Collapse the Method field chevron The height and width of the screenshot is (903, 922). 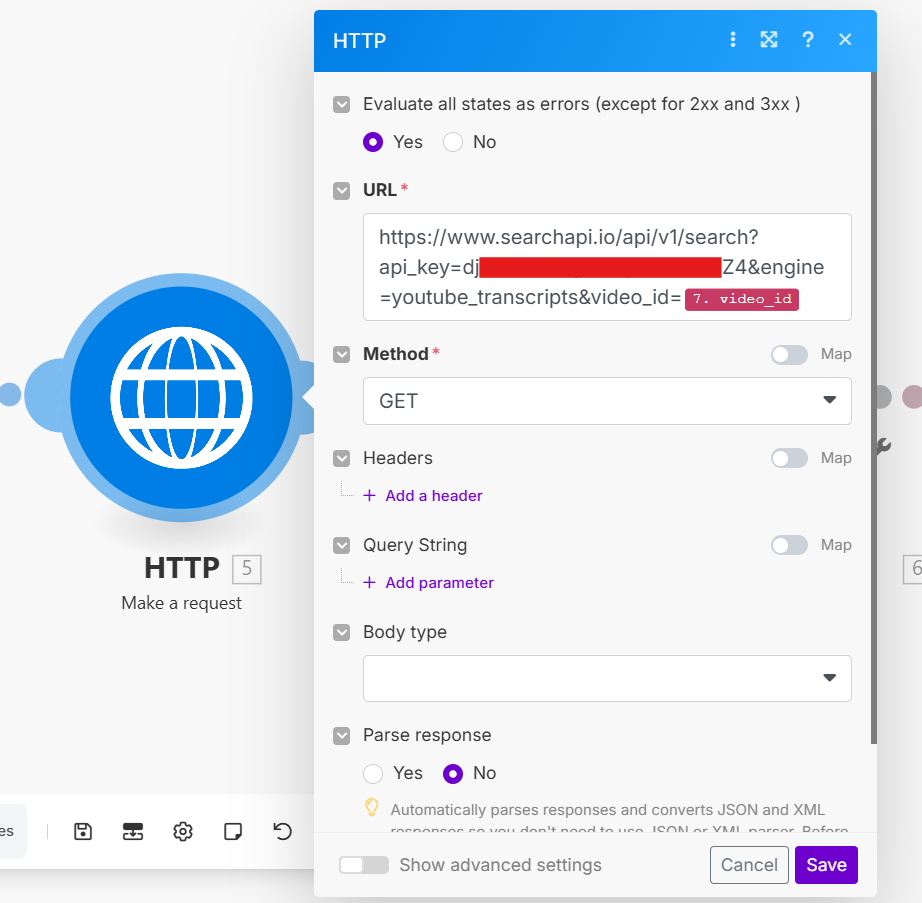click(342, 354)
